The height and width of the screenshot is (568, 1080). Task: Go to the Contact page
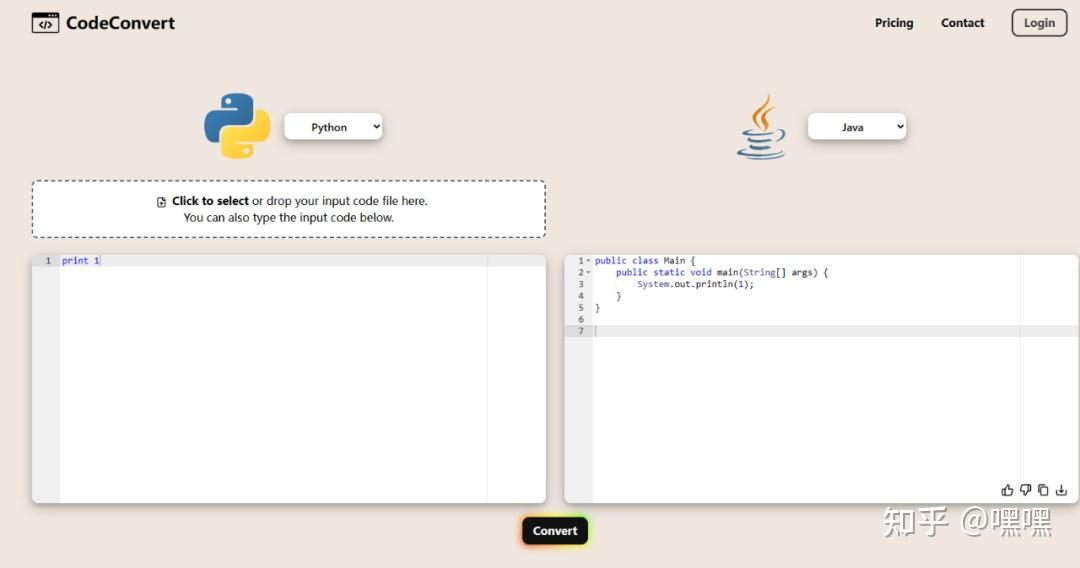point(962,23)
